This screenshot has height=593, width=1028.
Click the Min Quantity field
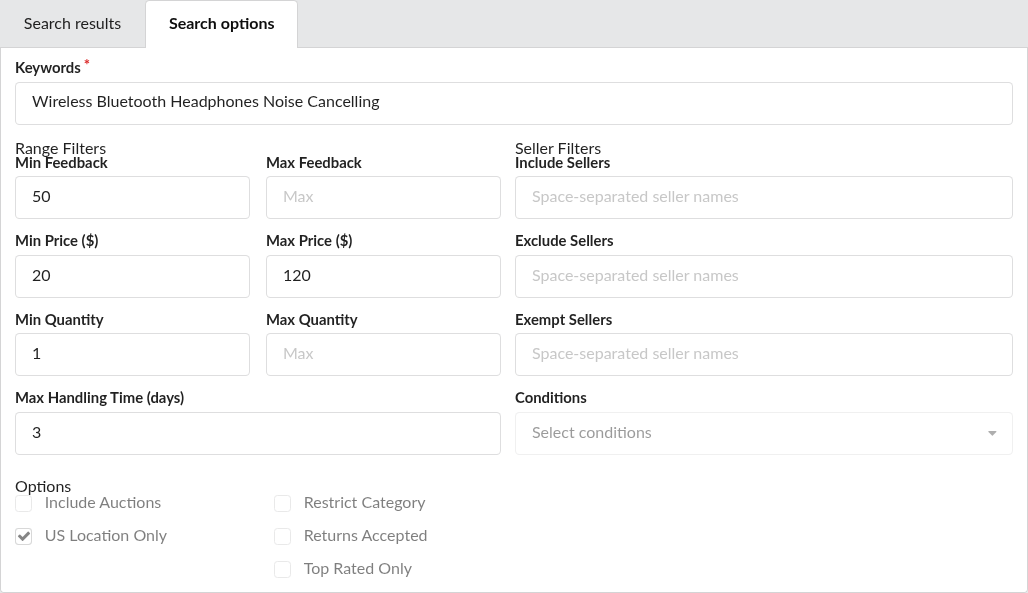coord(132,354)
